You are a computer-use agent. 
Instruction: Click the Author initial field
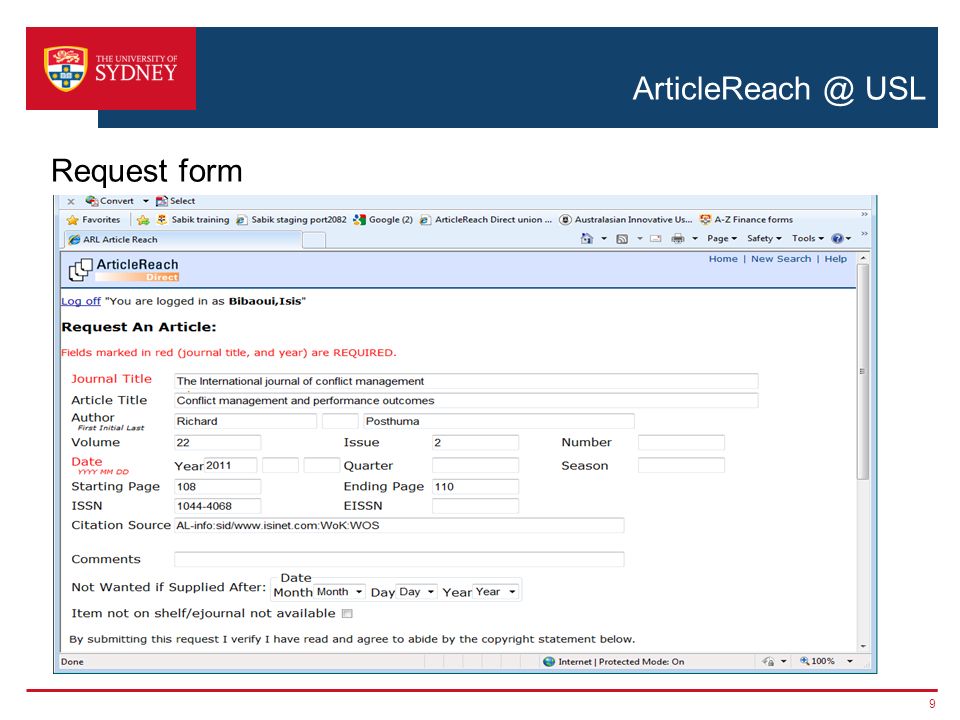click(340, 421)
